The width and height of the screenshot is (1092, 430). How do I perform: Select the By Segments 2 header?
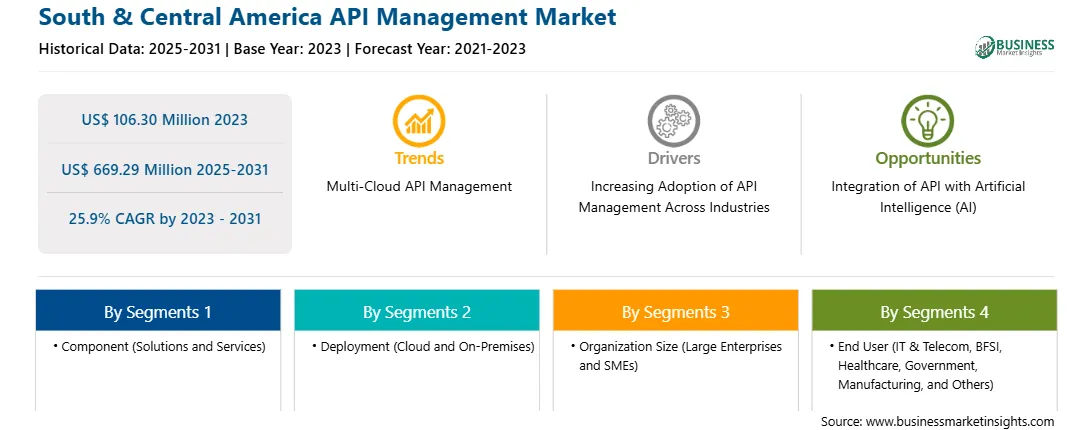point(416,311)
